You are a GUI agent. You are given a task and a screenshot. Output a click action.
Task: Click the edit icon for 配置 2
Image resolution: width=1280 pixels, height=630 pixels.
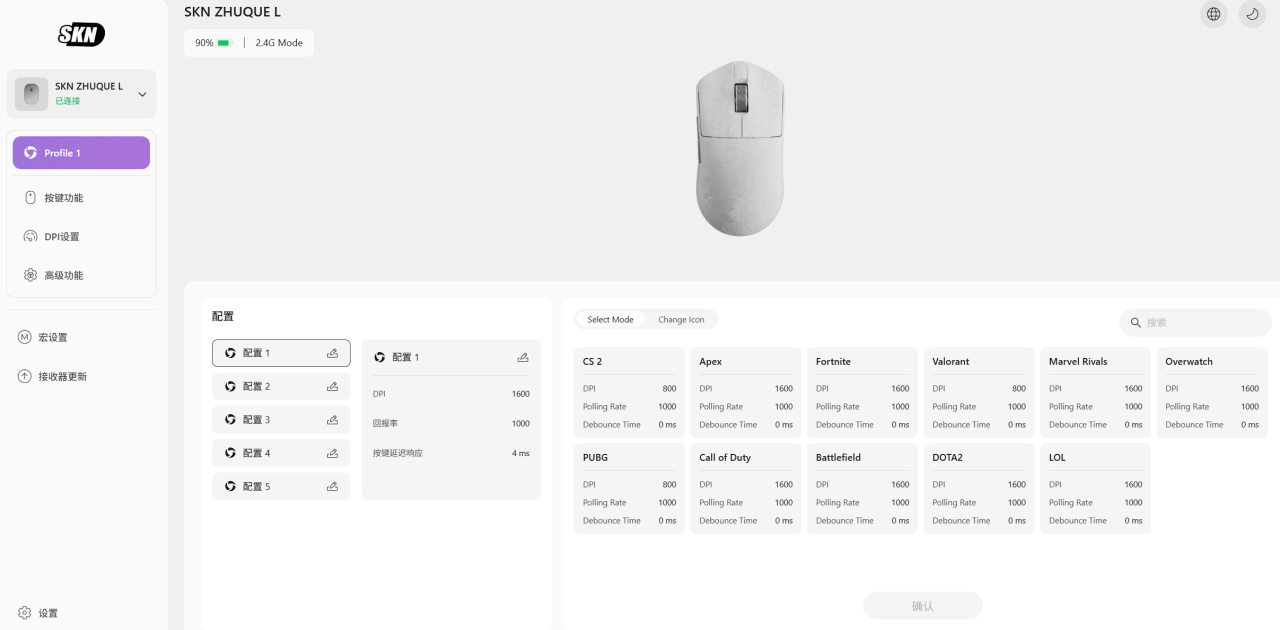[332, 386]
